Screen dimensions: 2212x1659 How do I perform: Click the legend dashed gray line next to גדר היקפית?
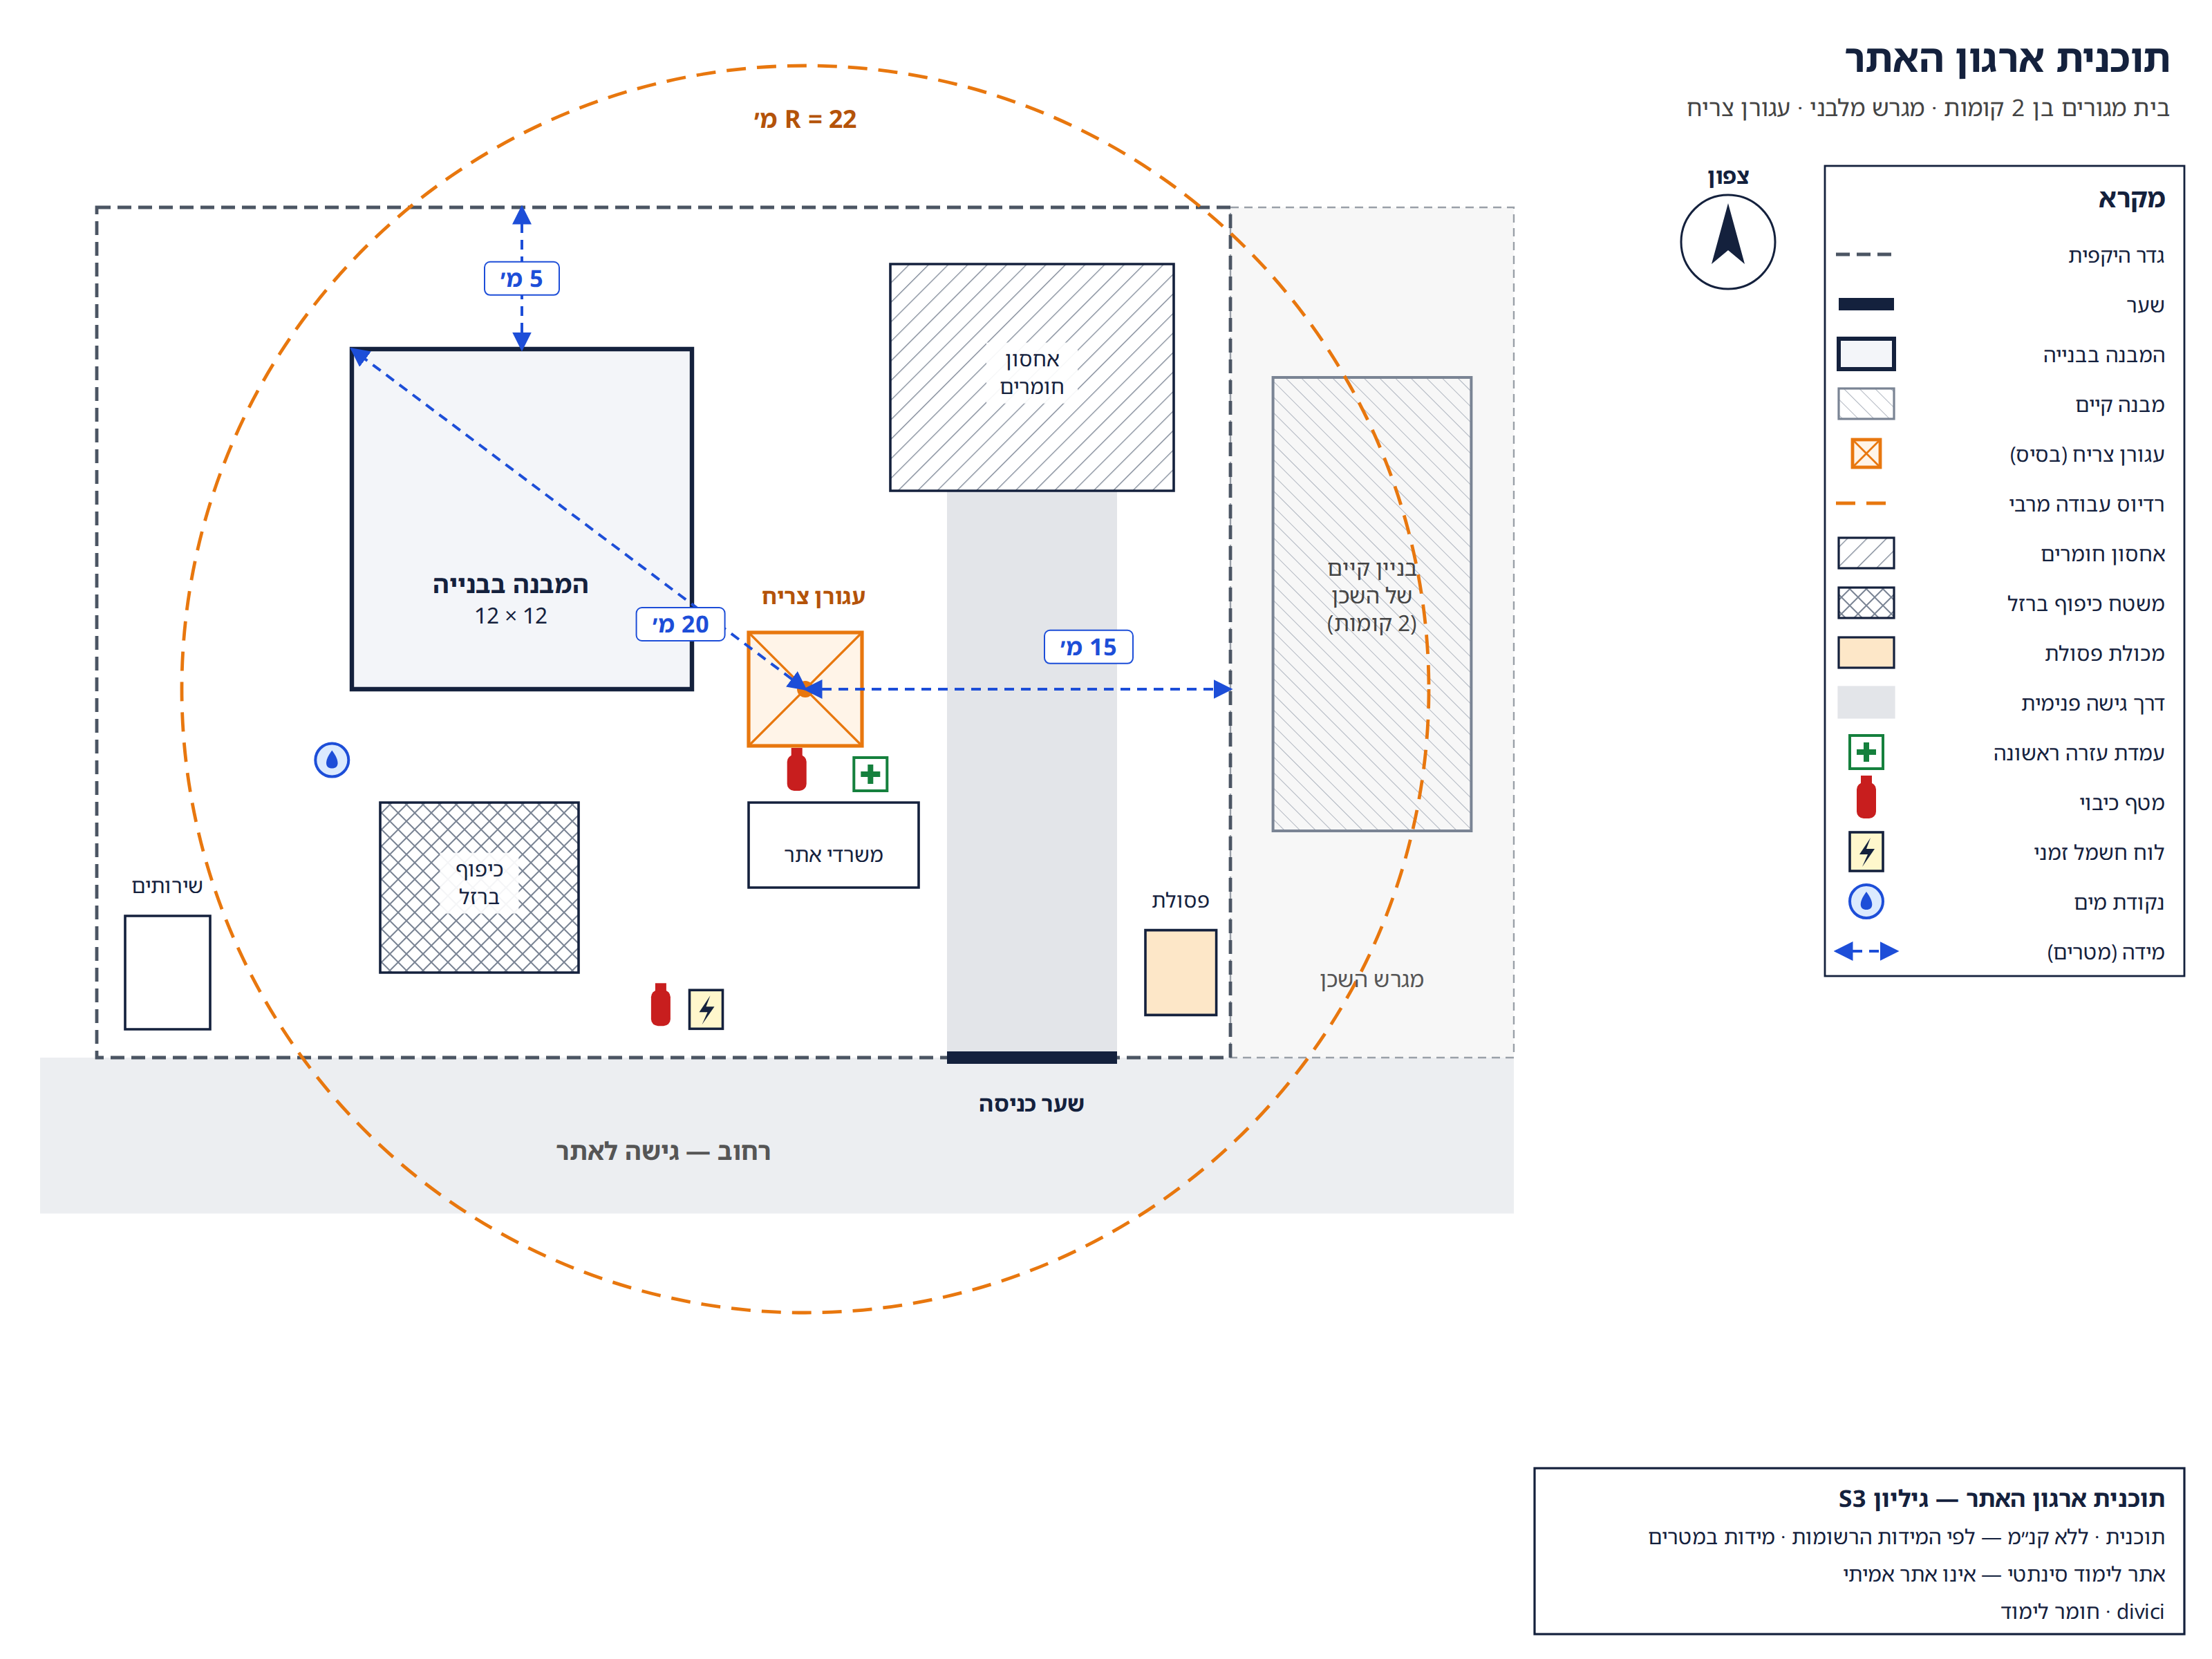click(1864, 255)
